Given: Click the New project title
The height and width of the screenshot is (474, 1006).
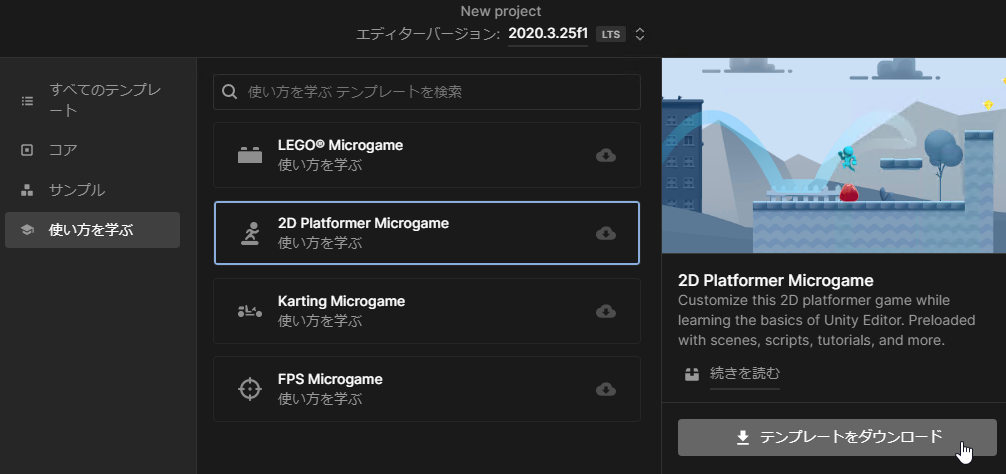Looking at the screenshot, I should (500, 12).
